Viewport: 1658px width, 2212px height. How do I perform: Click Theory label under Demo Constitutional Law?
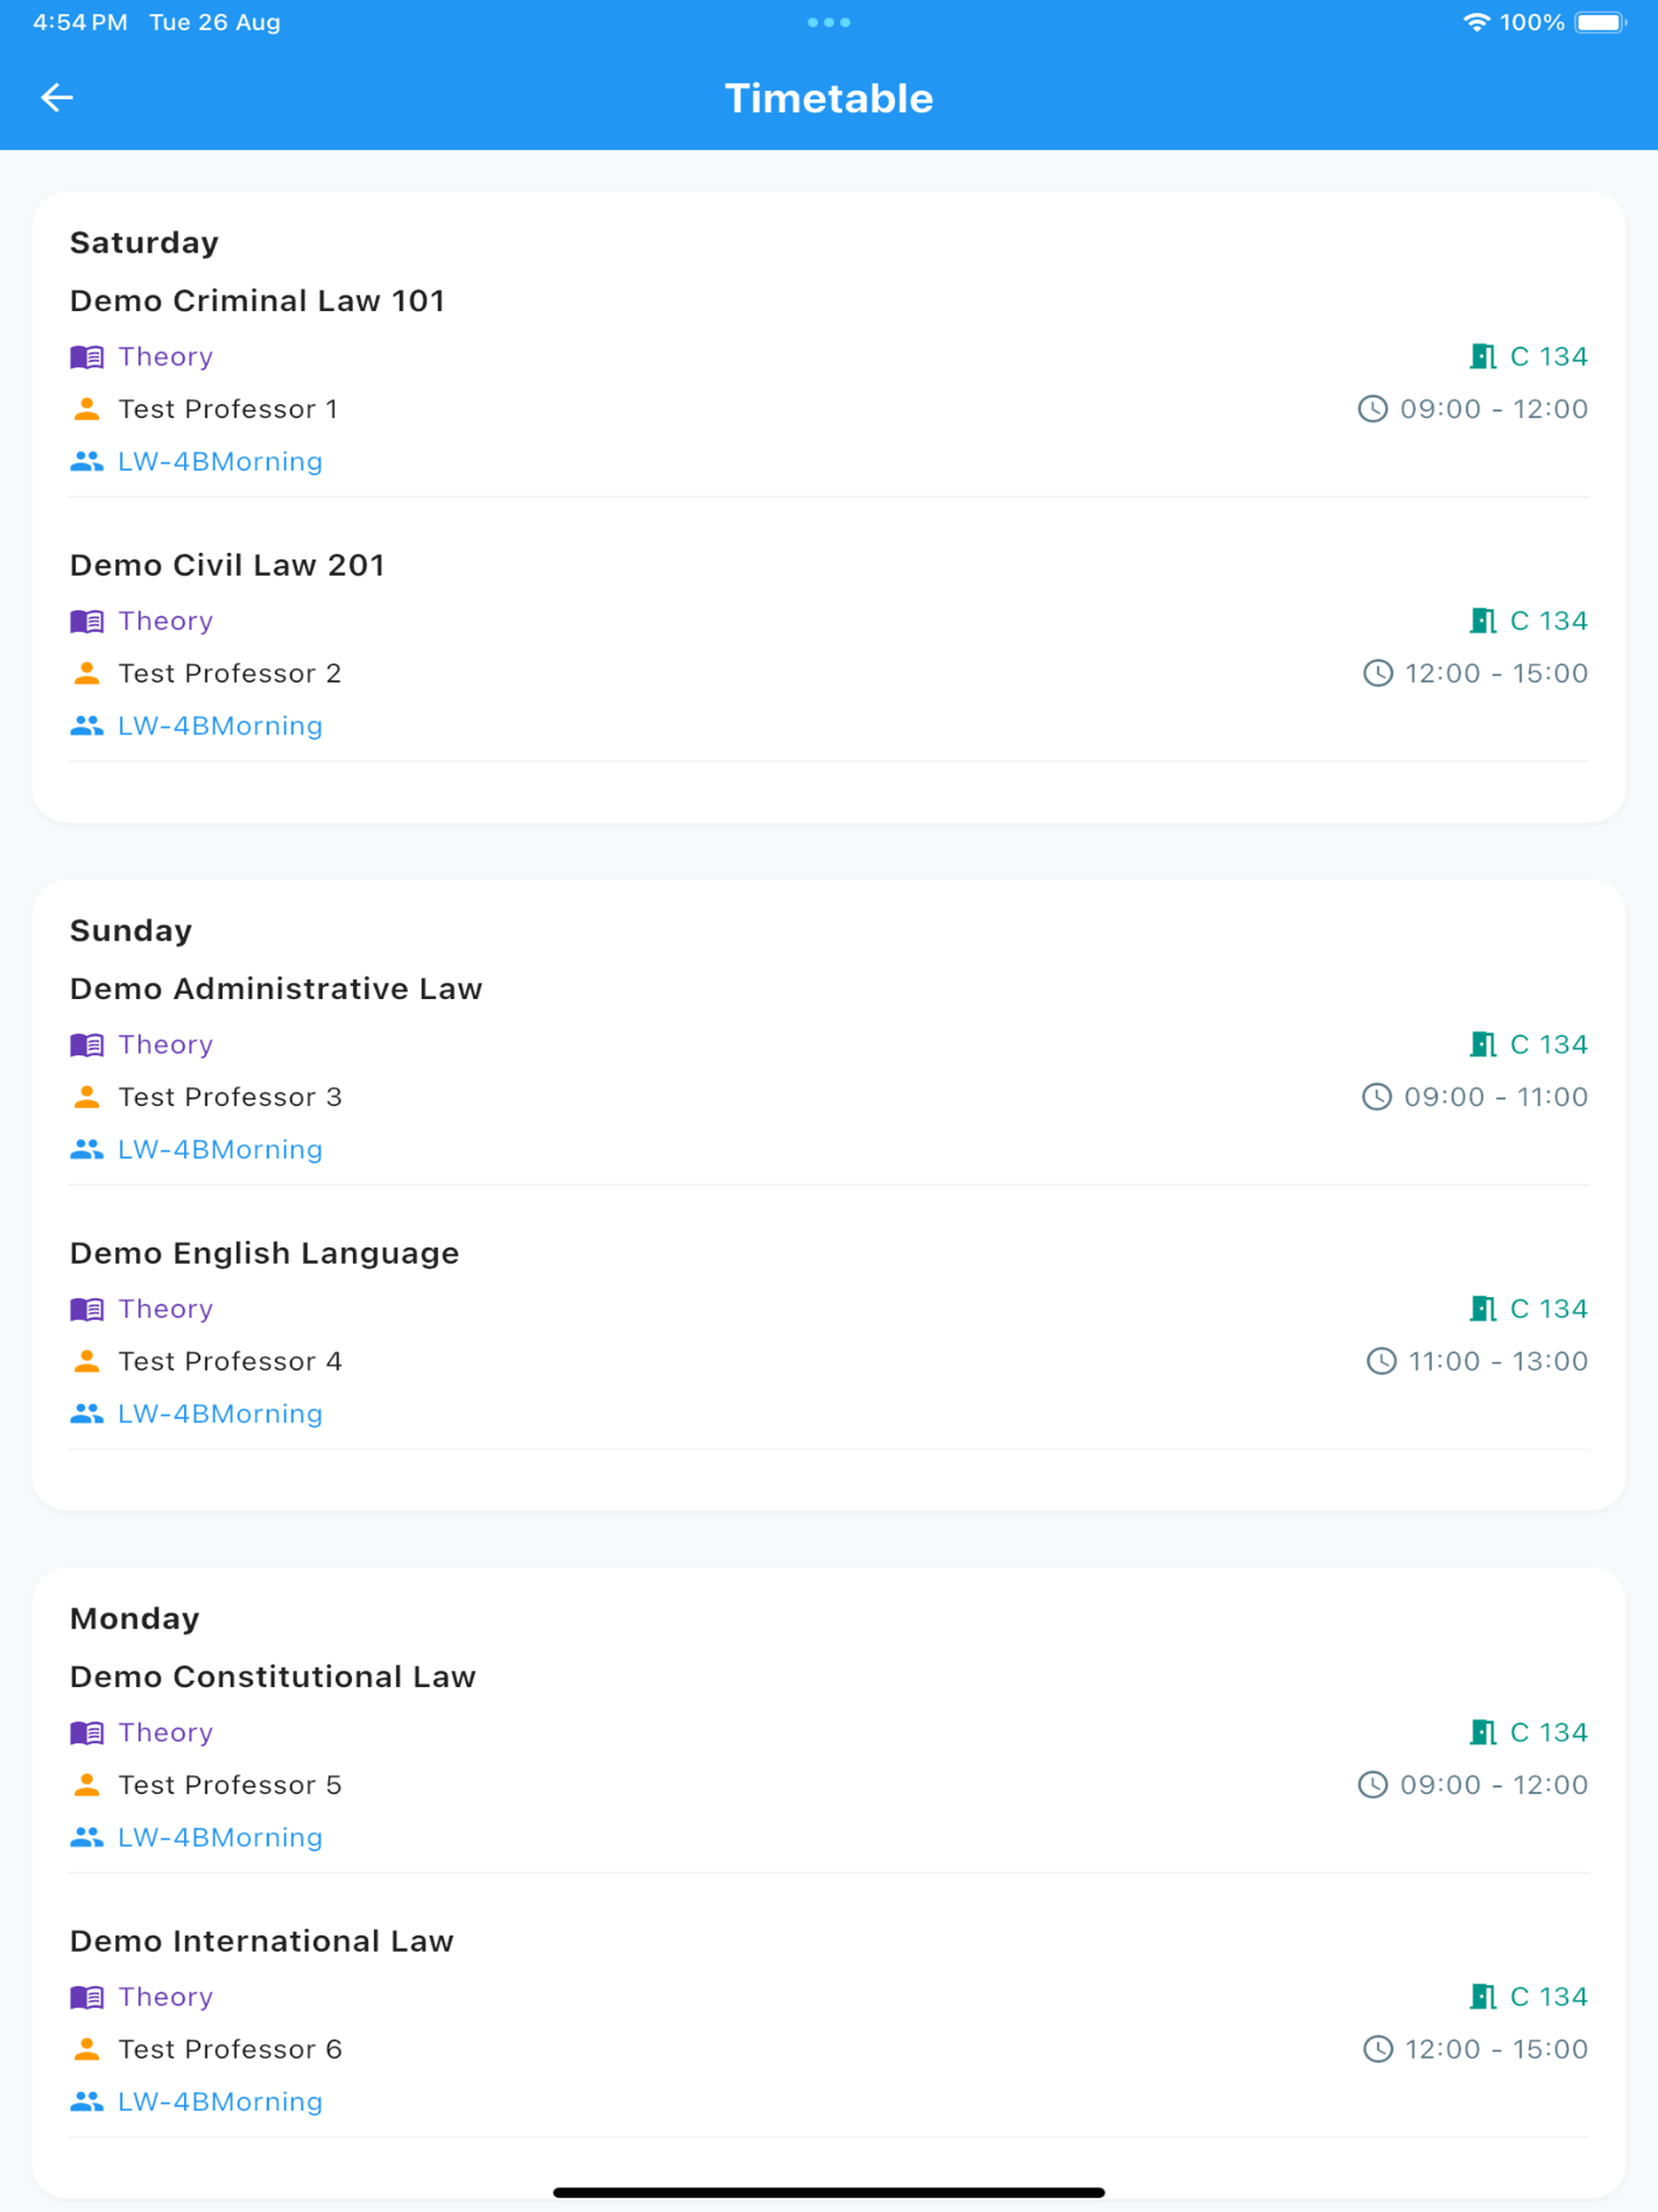point(166,1733)
